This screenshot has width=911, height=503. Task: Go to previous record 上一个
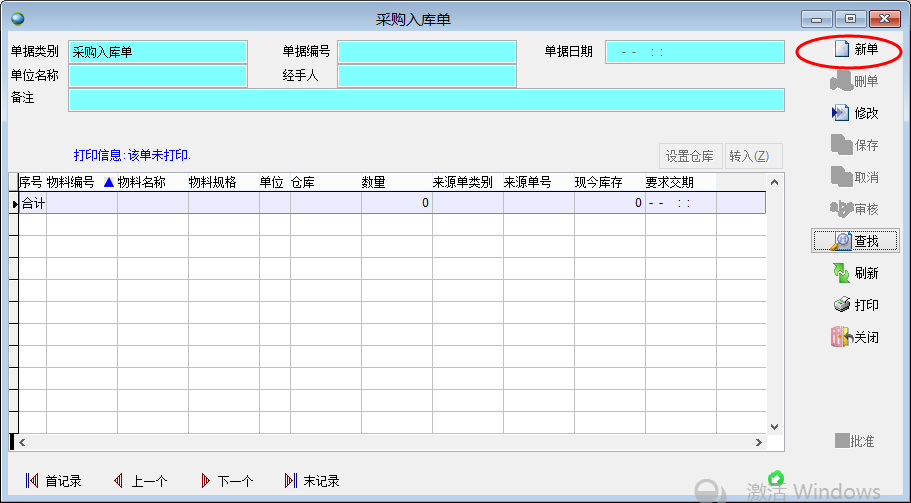140,481
